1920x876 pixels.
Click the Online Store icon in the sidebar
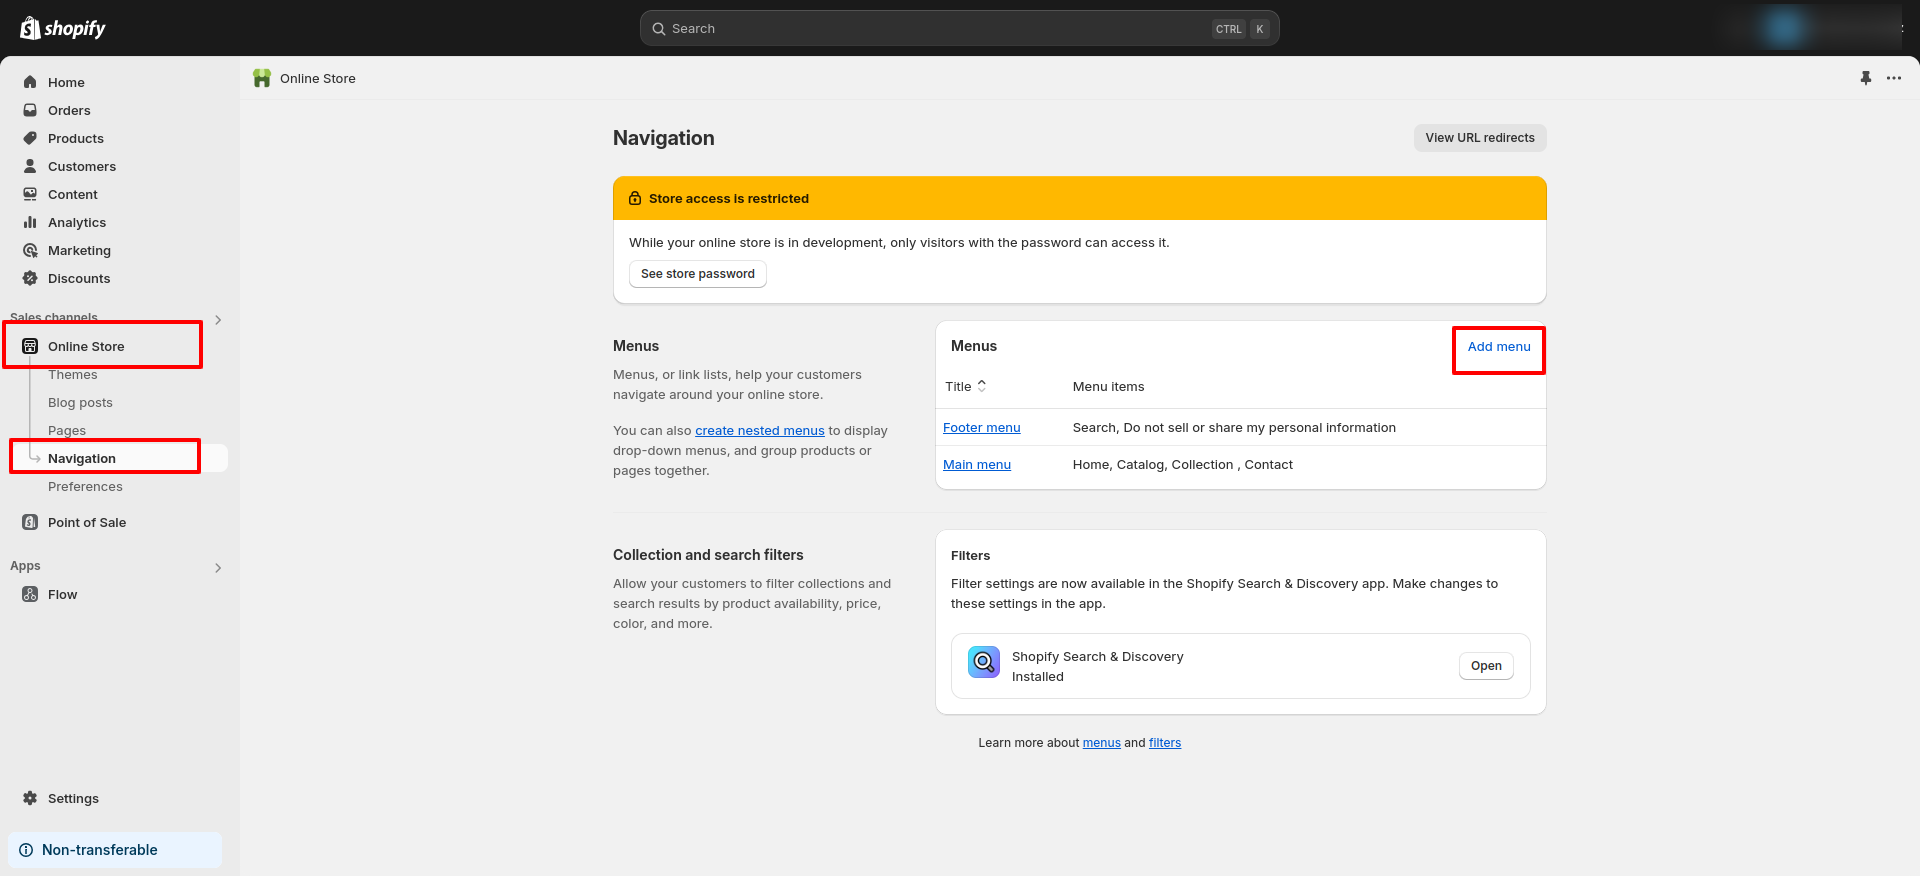pos(30,346)
